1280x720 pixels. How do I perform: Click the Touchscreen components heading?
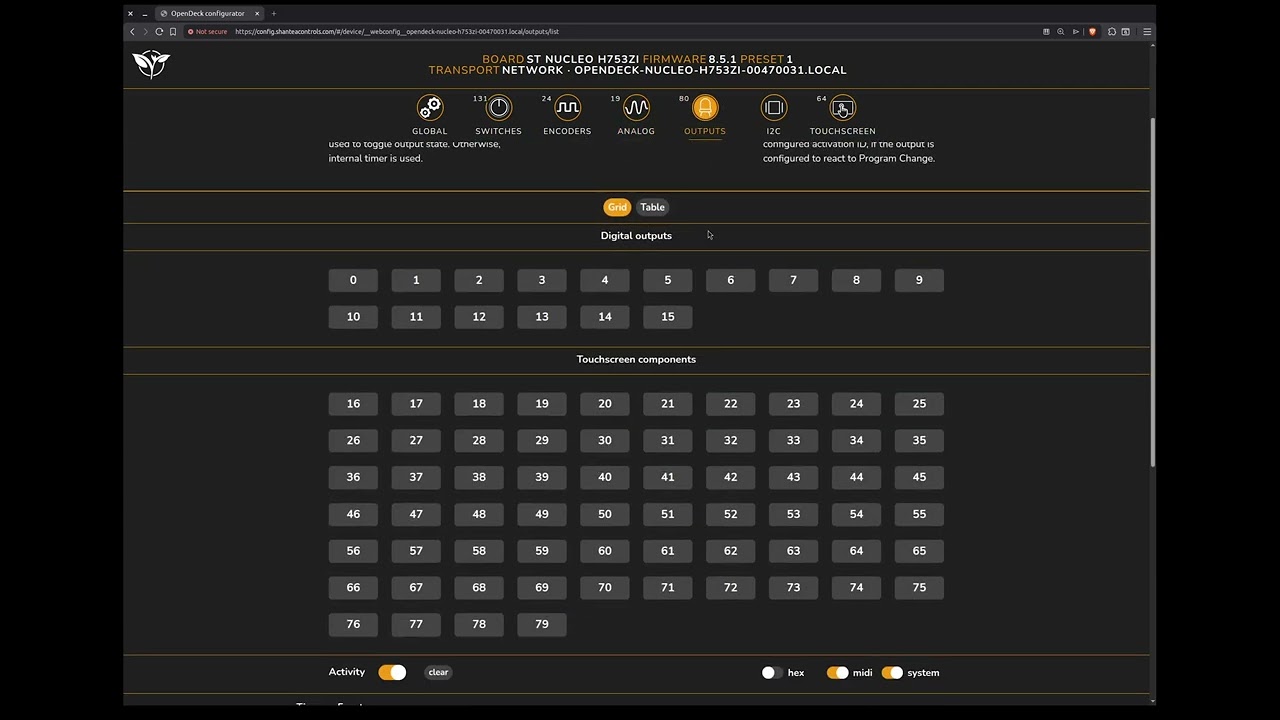pos(636,359)
